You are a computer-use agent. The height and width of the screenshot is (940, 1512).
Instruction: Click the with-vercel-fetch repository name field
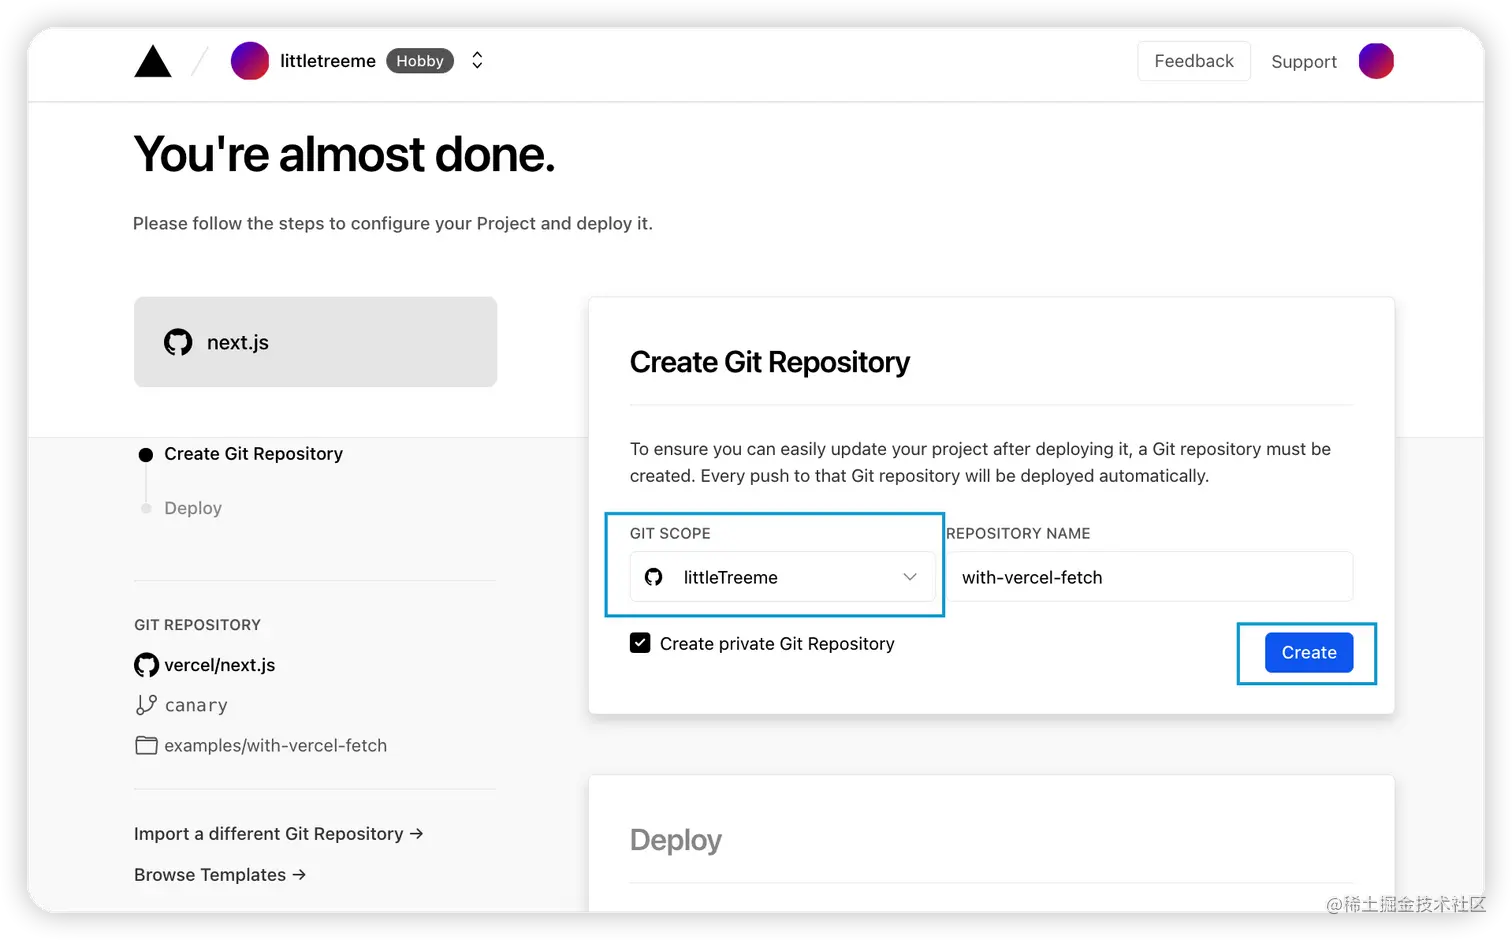coord(1148,577)
